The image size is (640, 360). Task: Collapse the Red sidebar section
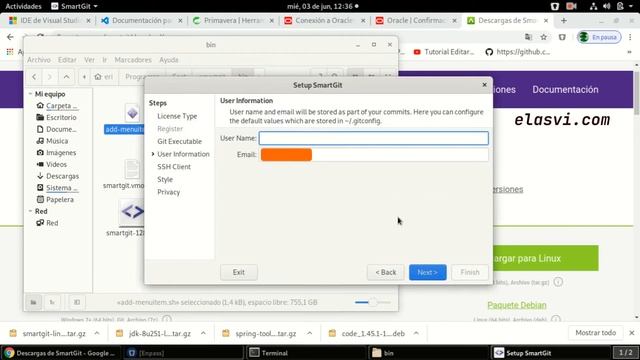31,211
